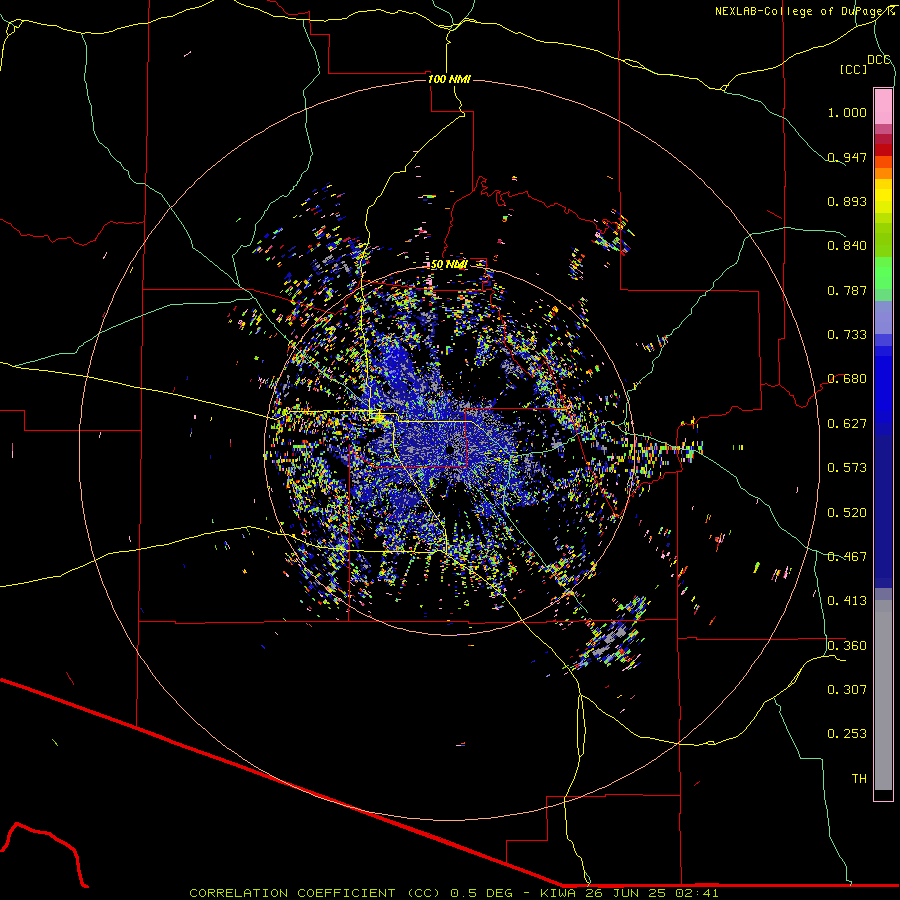The image size is (900, 900).
Task: Click the 0.733 legend value
Action: (x=847, y=335)
